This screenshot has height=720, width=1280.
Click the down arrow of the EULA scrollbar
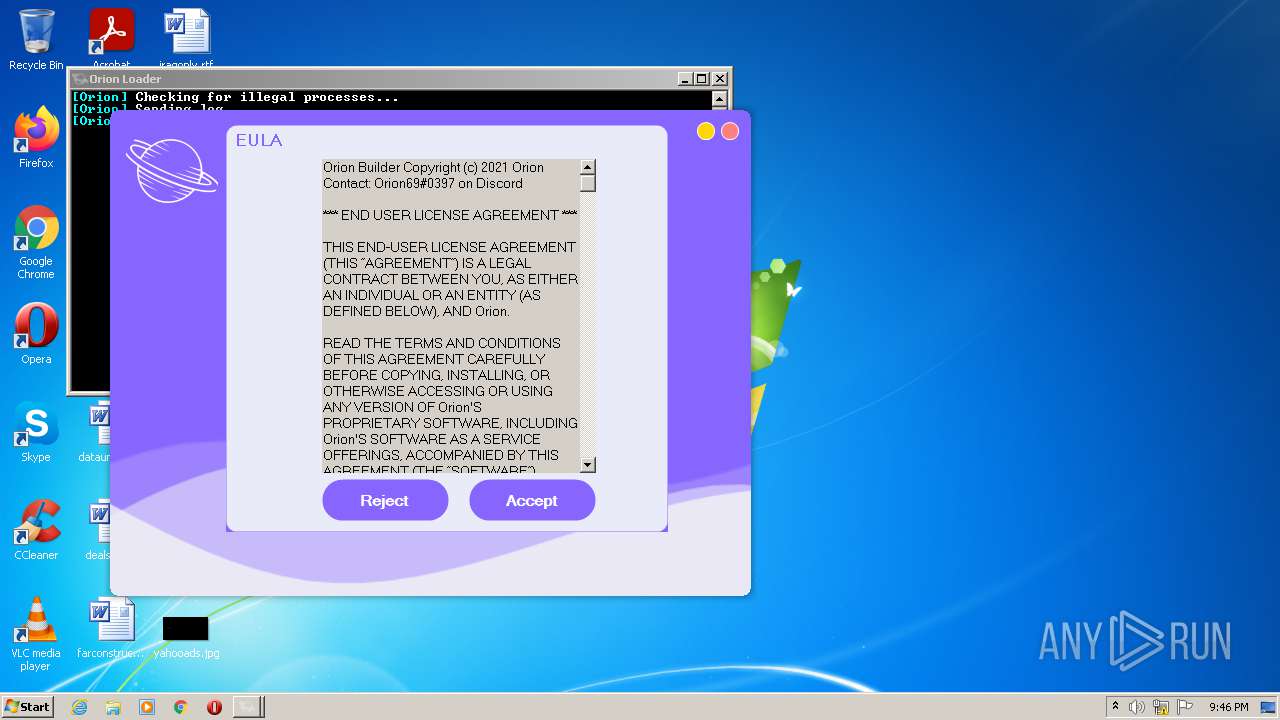(588, 465)
